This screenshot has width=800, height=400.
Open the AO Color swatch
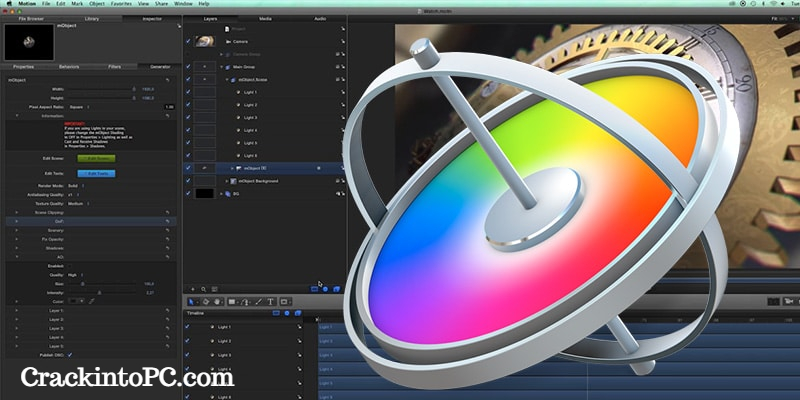pos(76,301)
